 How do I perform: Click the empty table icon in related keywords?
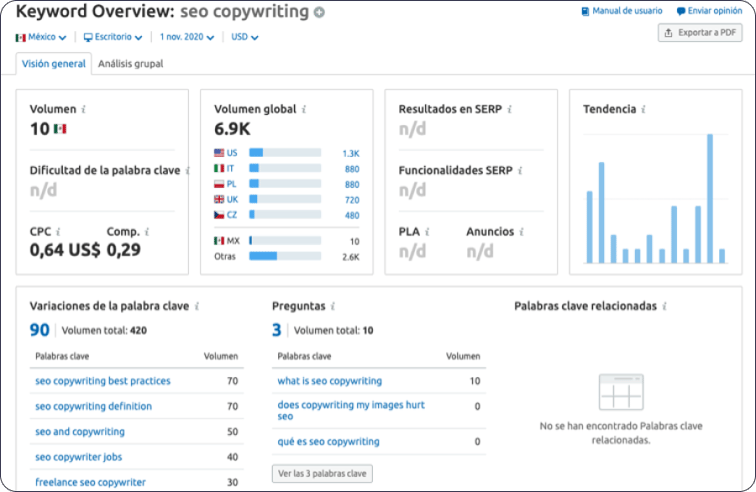coord(621,392)
